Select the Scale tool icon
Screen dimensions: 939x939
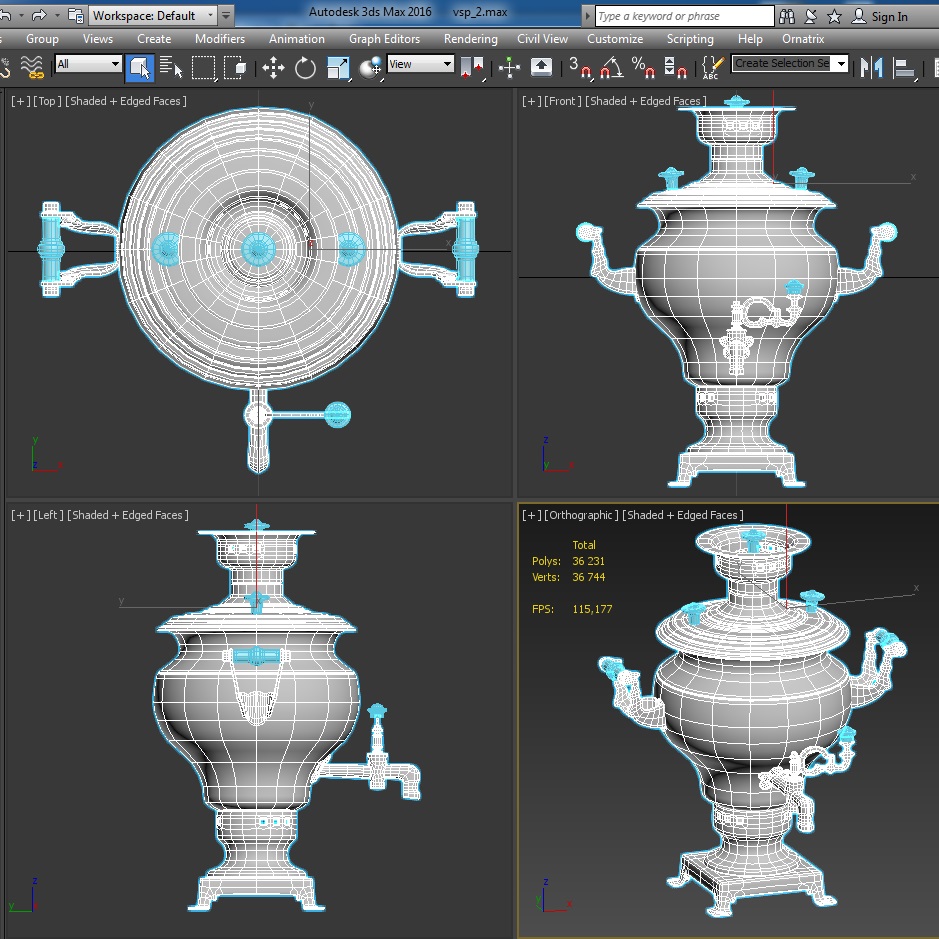point(339,67)
